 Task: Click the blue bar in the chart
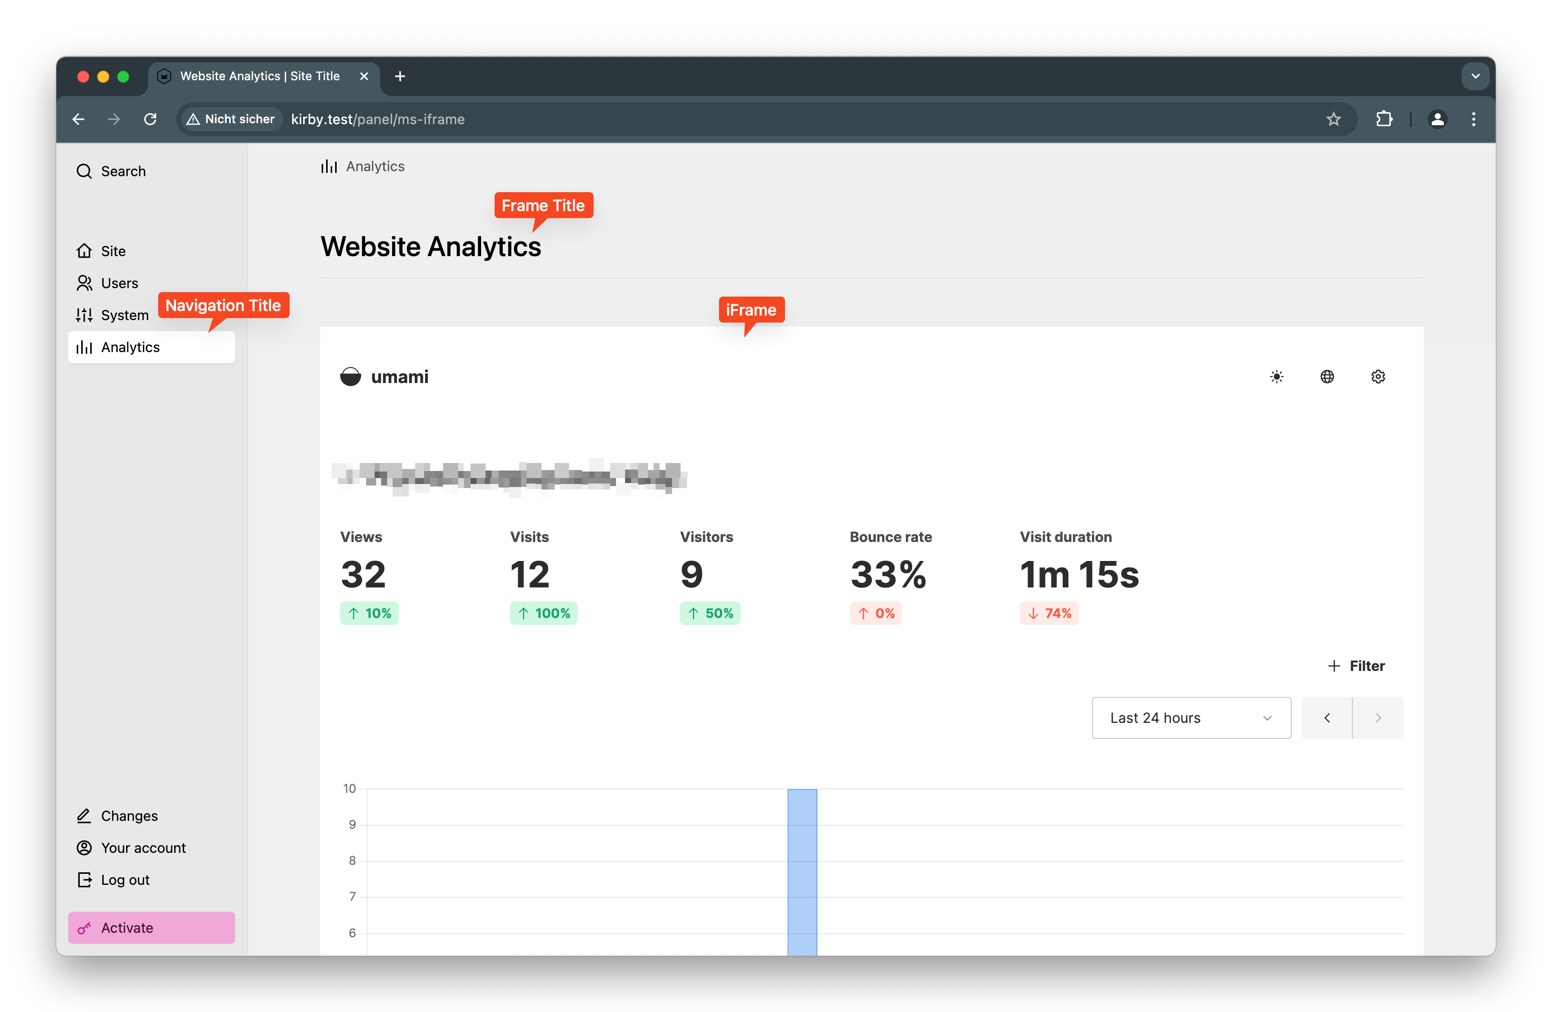point(802,872)
